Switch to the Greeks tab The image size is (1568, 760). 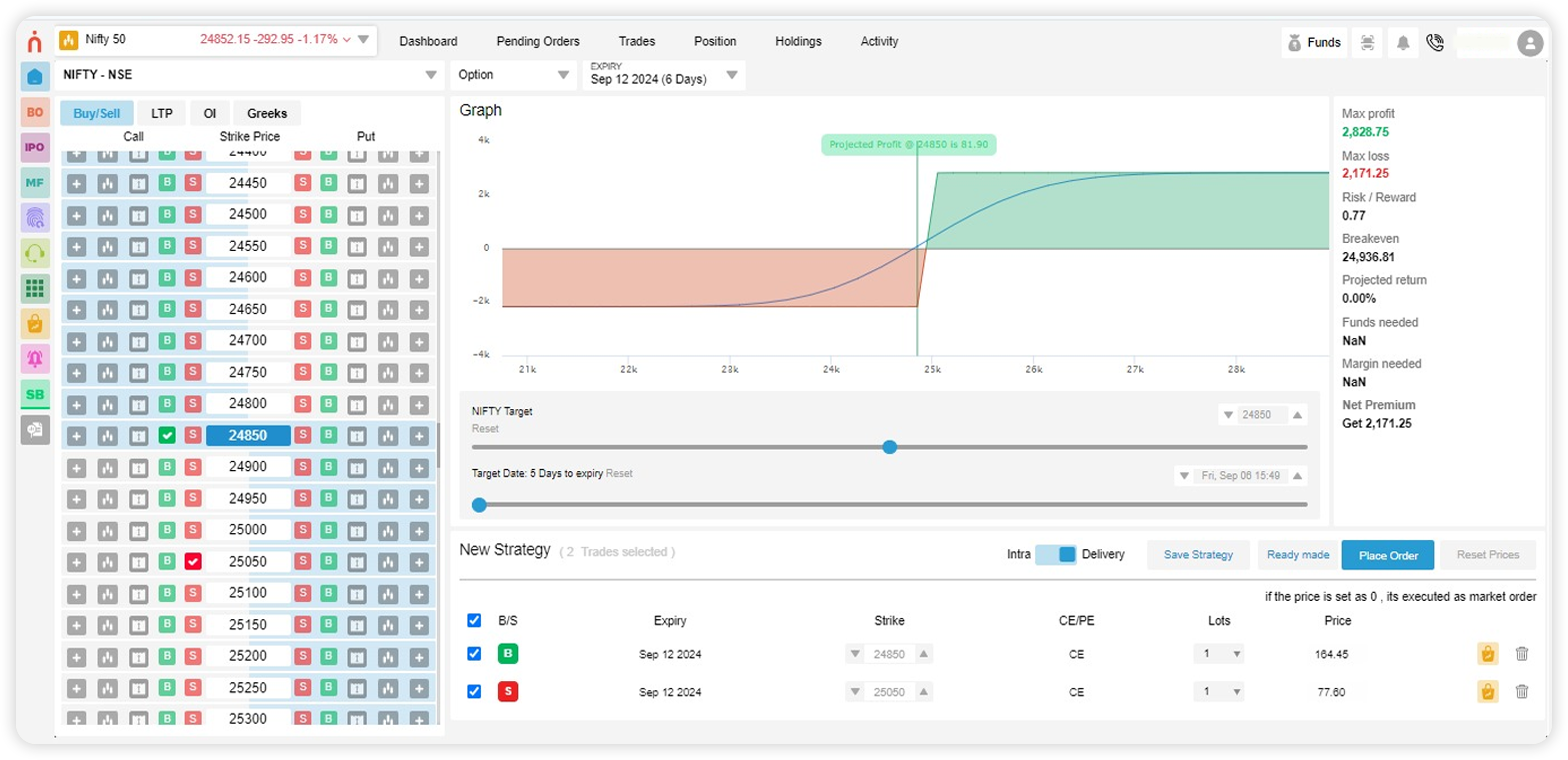267,113
